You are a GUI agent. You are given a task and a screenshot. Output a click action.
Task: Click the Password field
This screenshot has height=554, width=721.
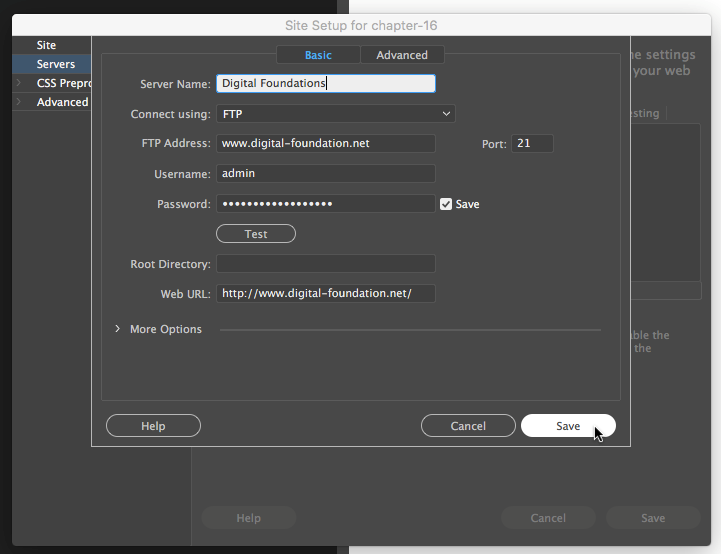pyautogui.click(x=326, y=204)
